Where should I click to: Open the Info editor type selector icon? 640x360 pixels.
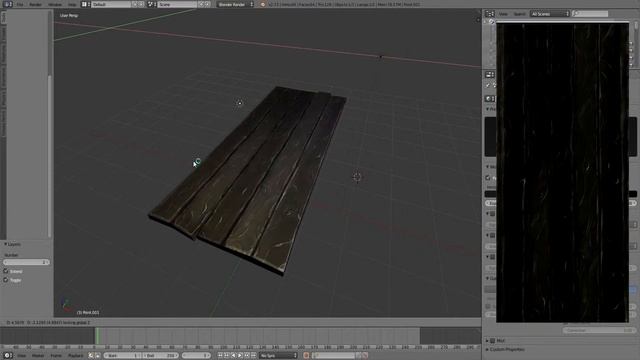coord(7,4)
